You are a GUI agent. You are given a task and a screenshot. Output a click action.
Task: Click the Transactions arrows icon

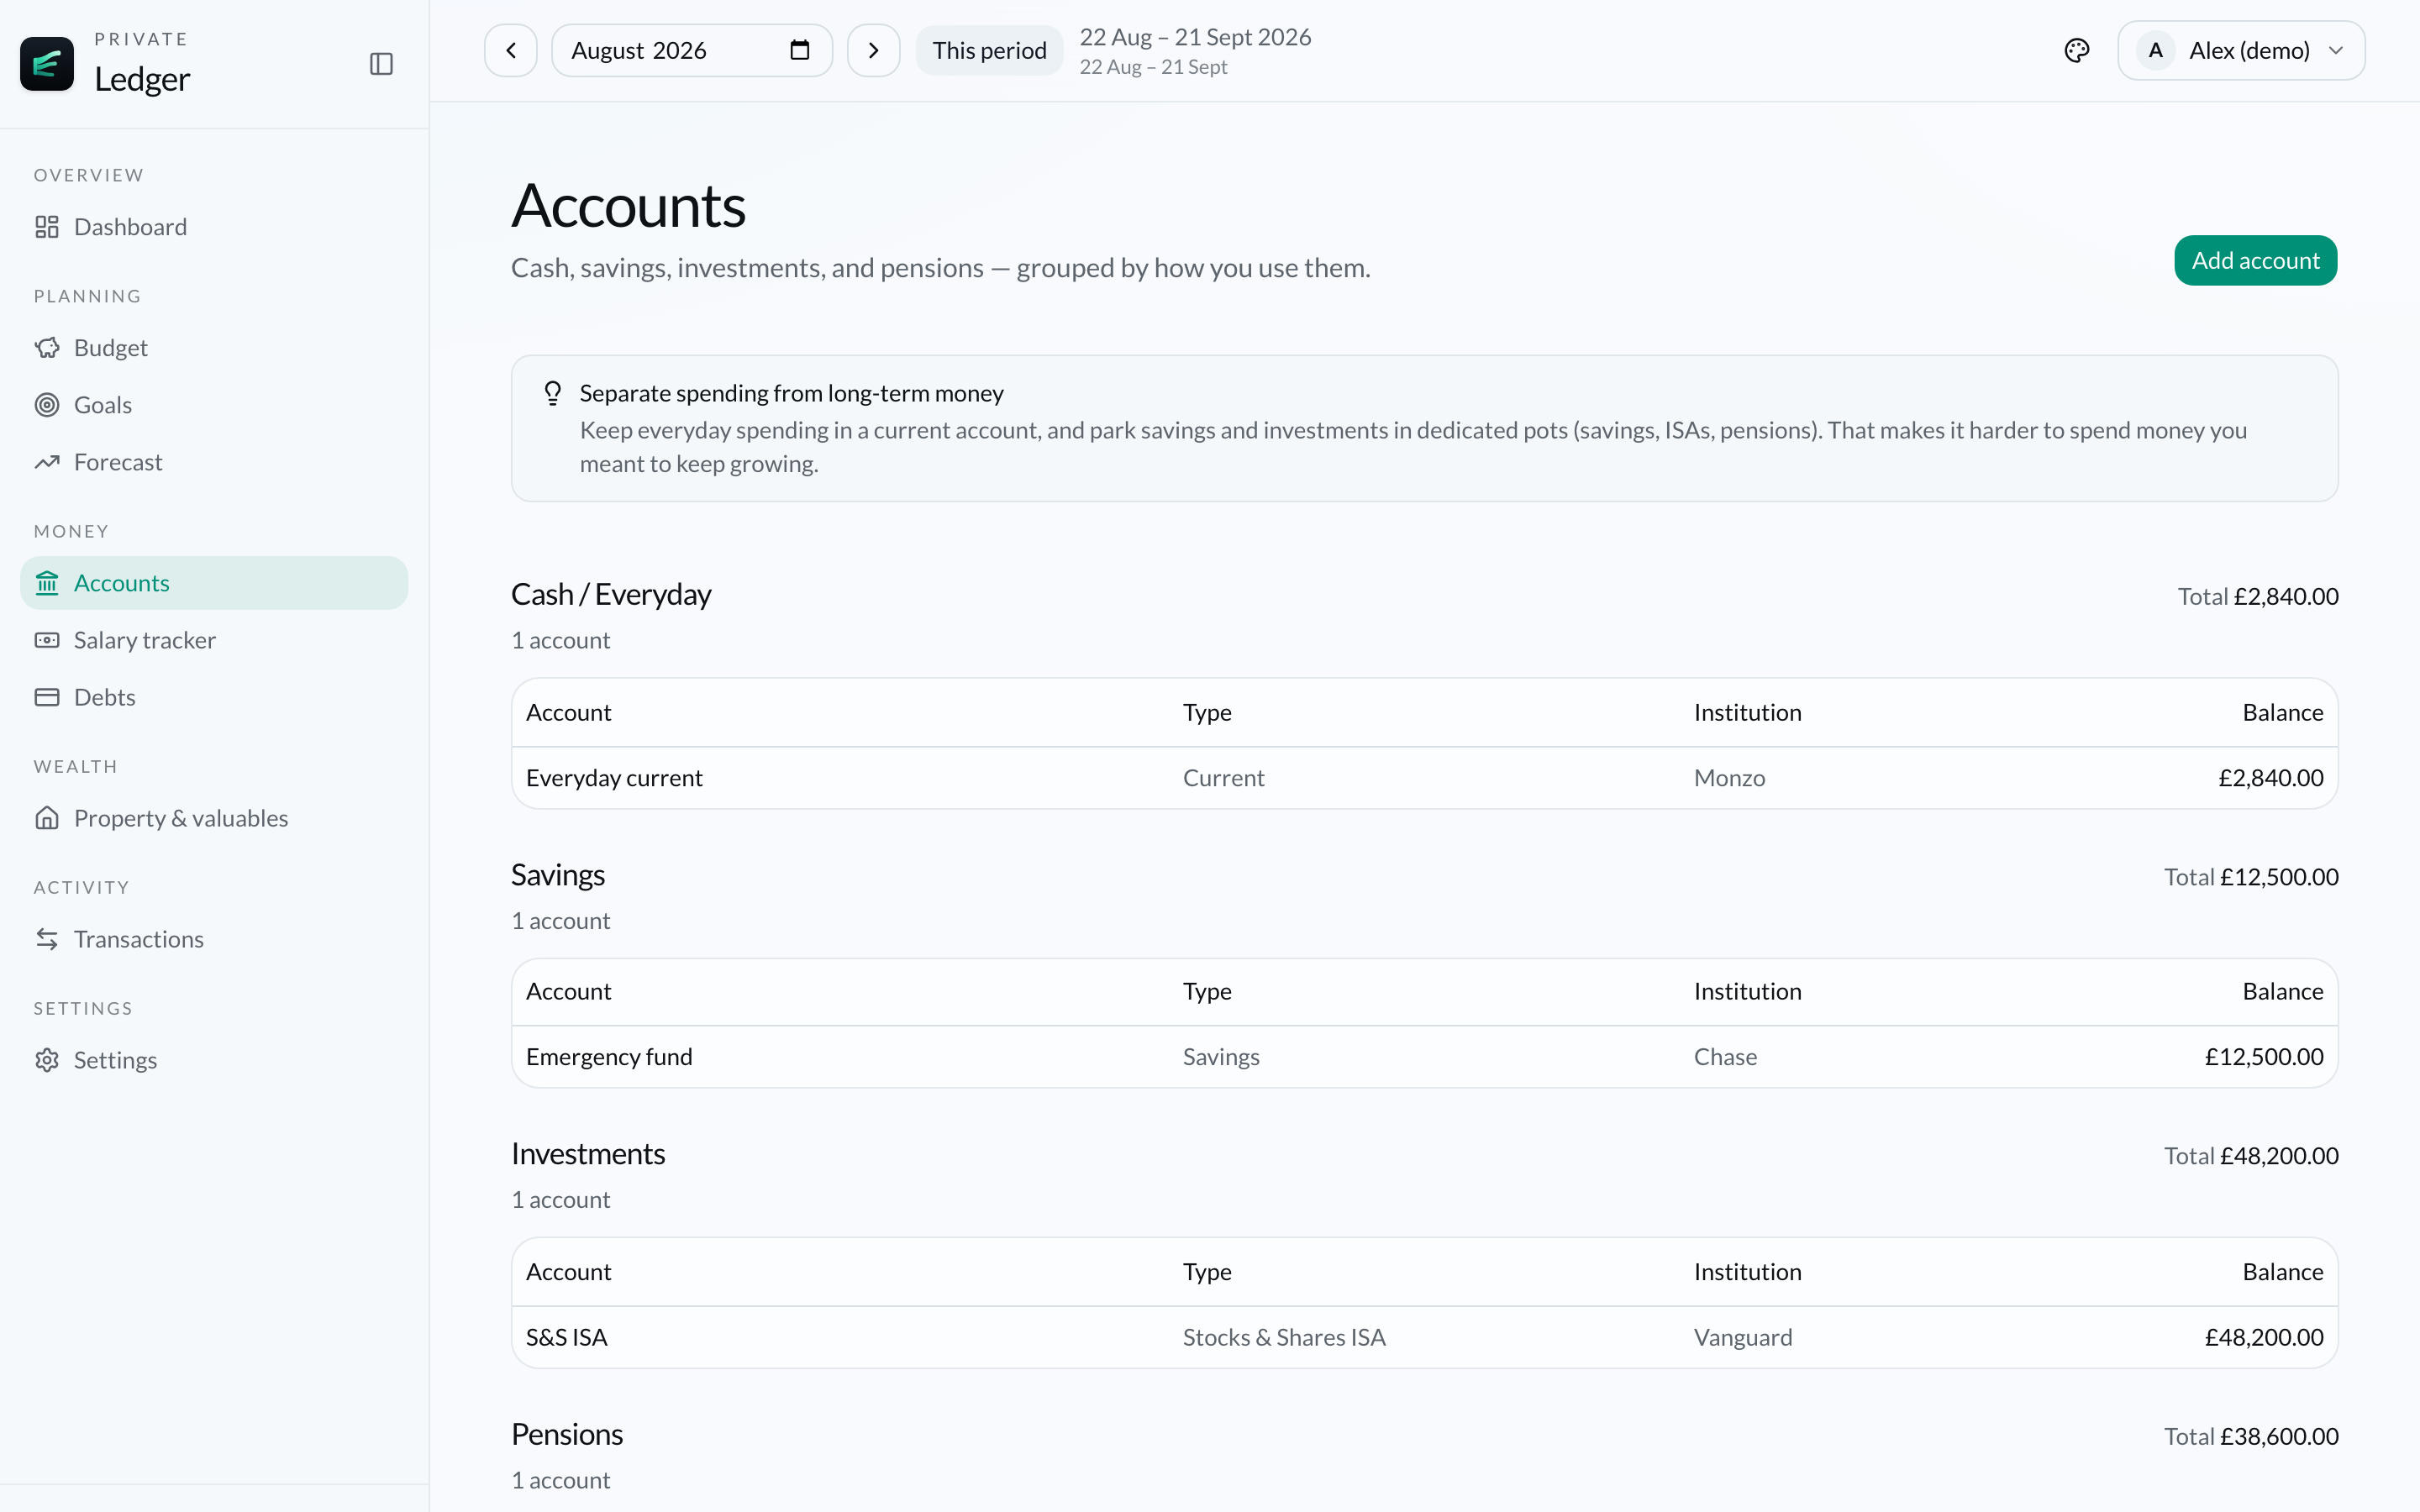47,939
